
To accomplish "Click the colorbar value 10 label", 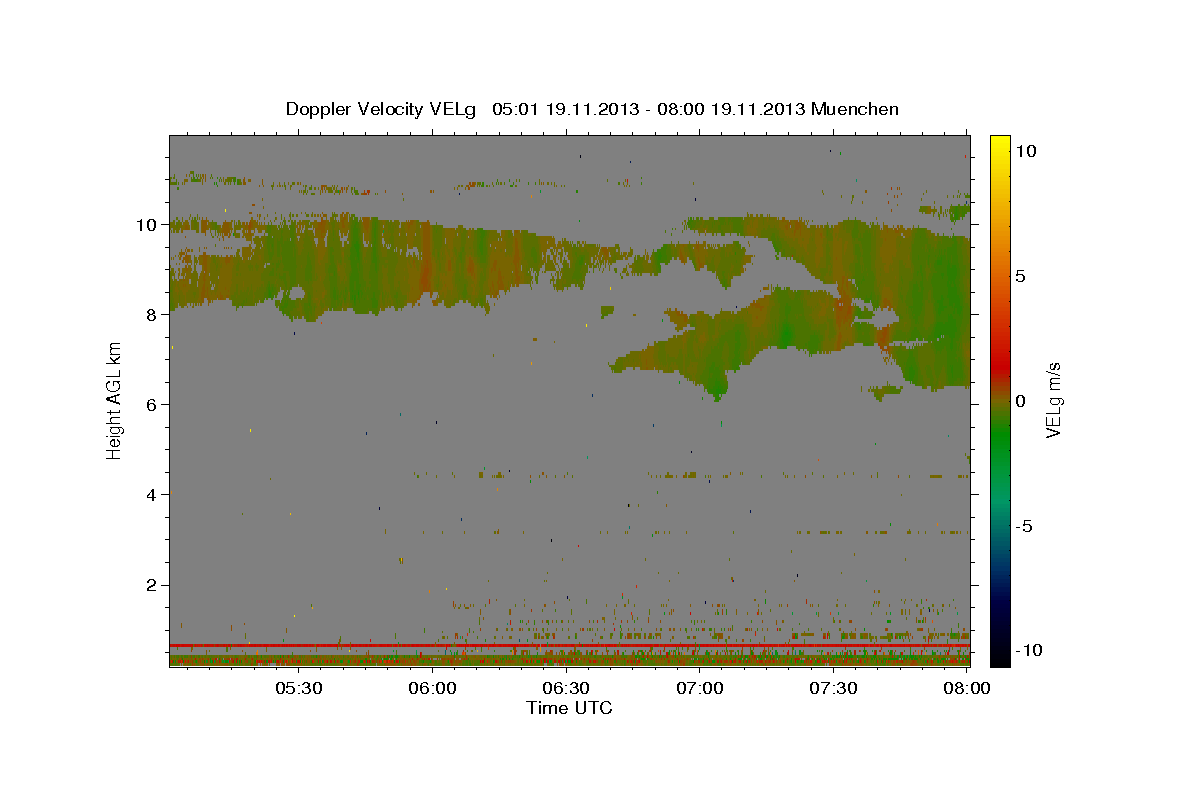I will tap(1025, 150).
